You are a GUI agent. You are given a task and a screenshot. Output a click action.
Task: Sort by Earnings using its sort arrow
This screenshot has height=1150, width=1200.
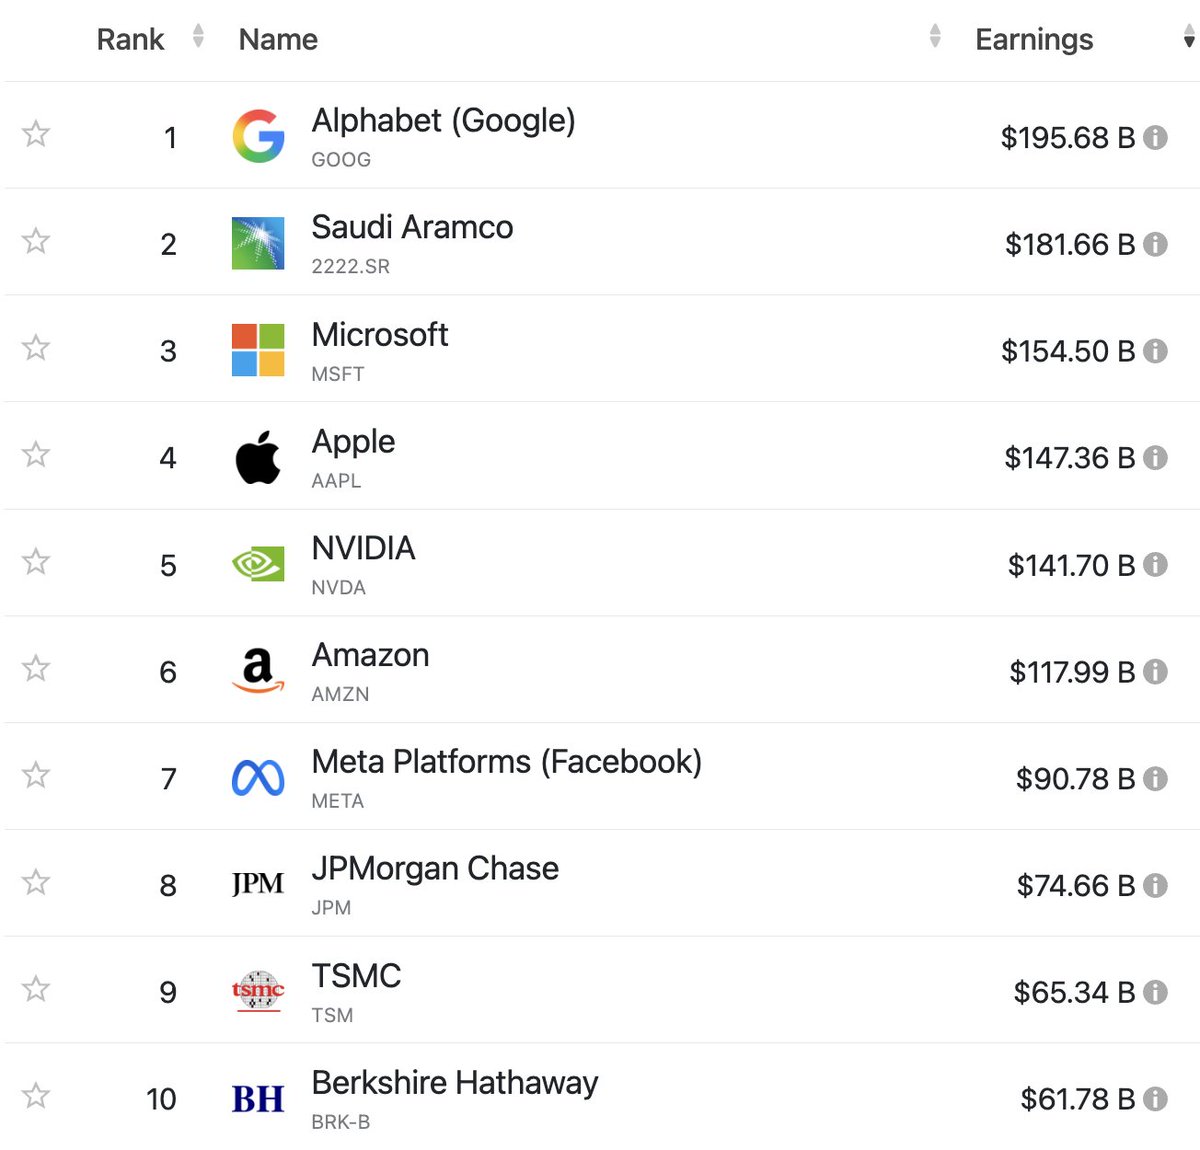pyautogui.click(x=1189, y=36)
